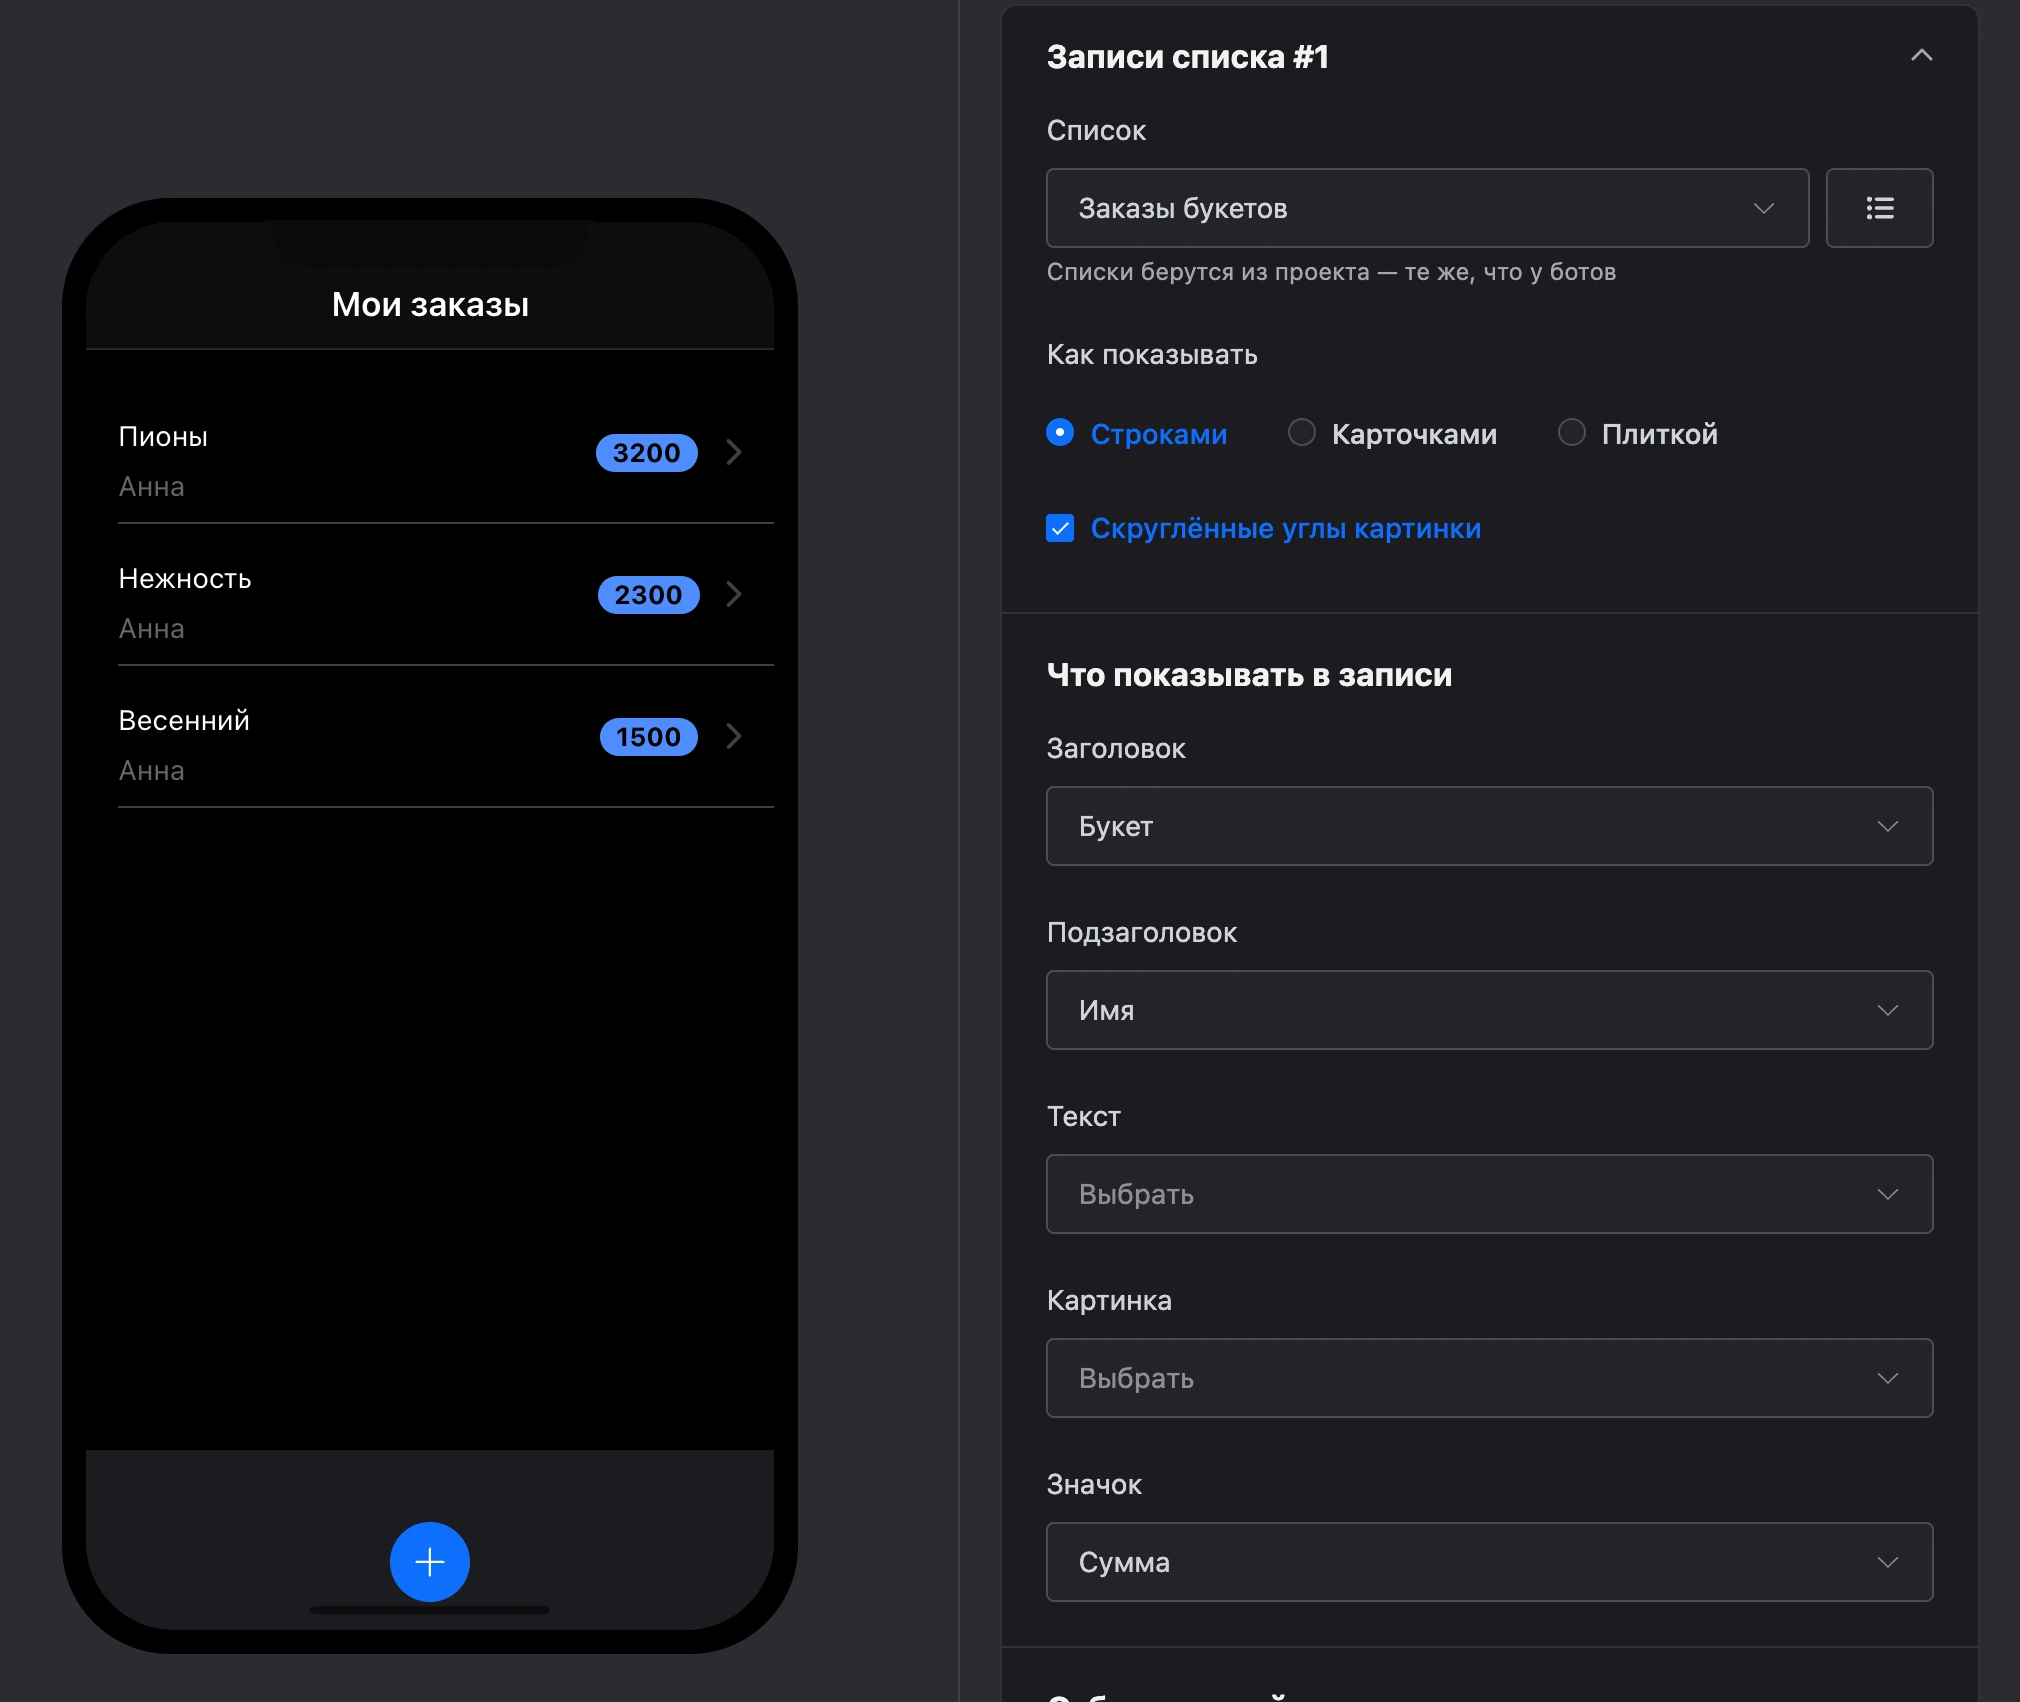Screen dimensions: 2020x1702
Task: Click the 3200 price badge
Action: [x=647, y=453]
